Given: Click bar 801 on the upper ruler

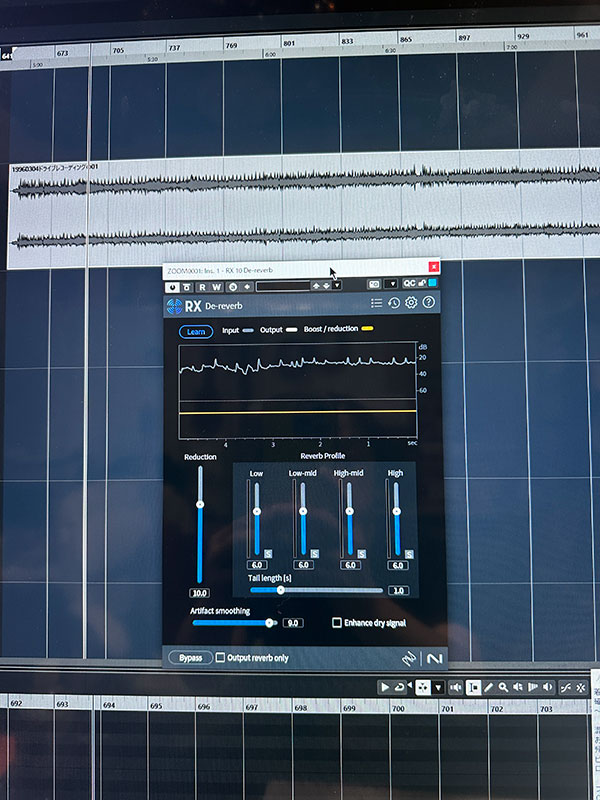Looking at the screenshot, I should 289,43.
